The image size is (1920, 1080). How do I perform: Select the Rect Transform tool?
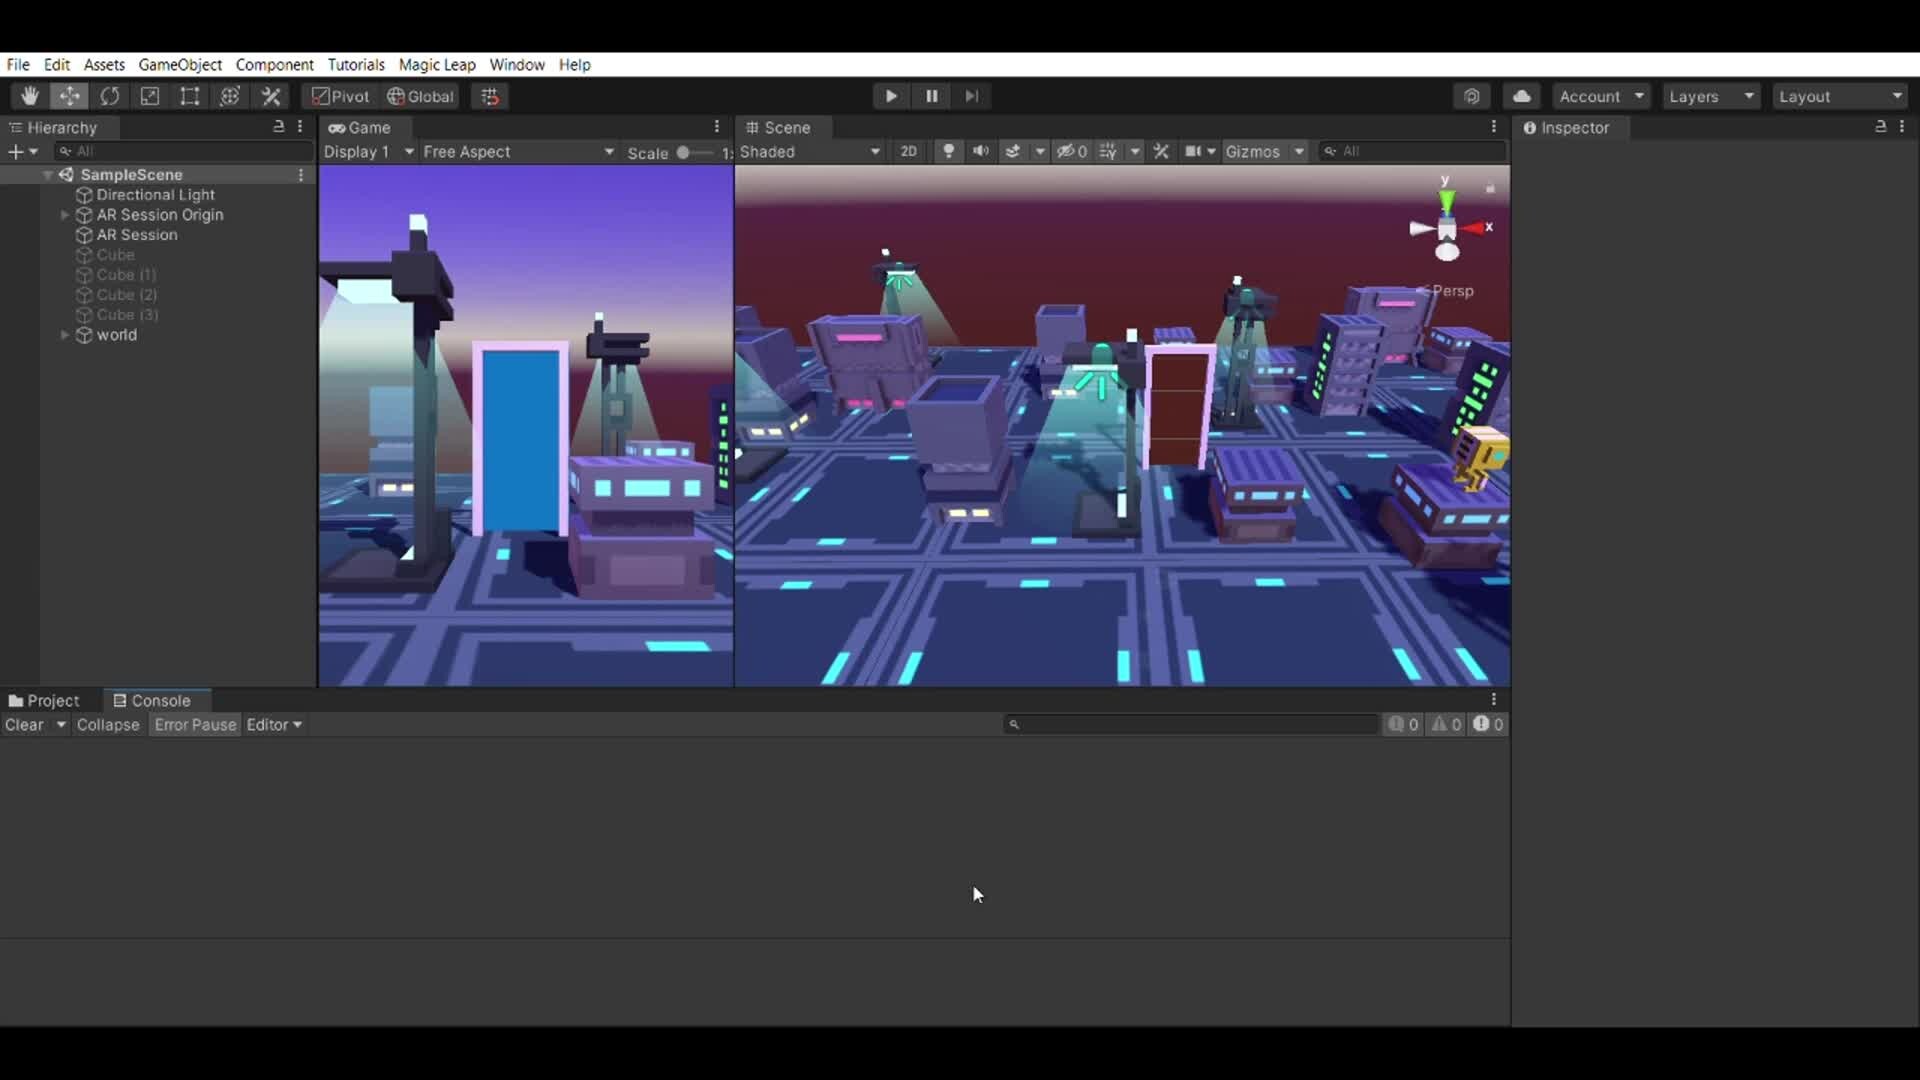click(190, 95)
